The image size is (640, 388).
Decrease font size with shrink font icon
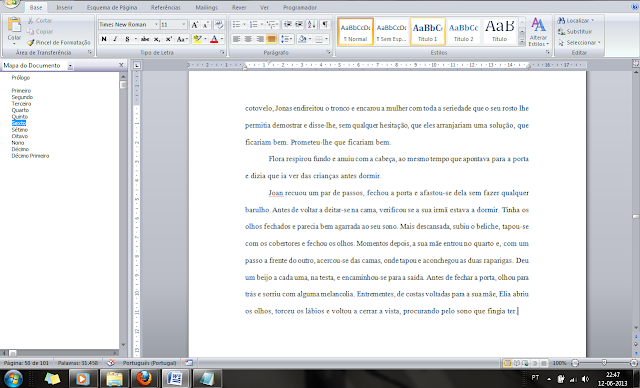(x=206, y=24)
